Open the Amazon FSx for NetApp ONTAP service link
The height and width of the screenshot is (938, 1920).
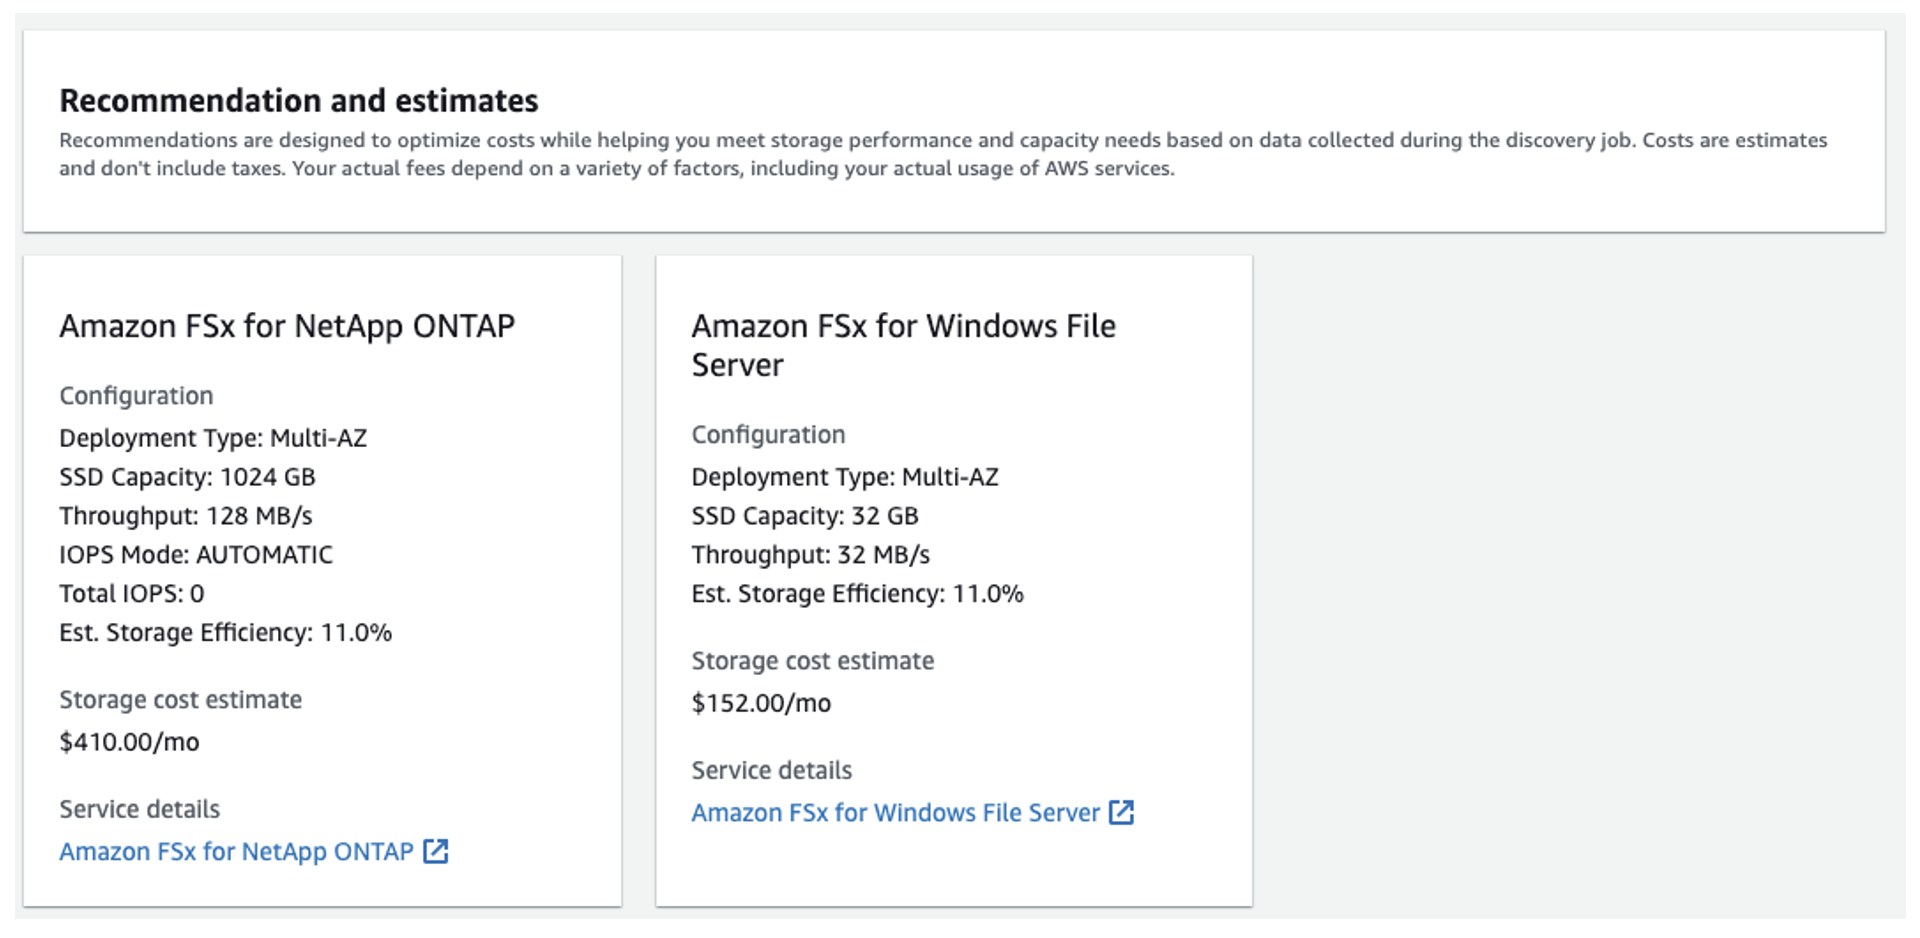click(x=237, y=851)
